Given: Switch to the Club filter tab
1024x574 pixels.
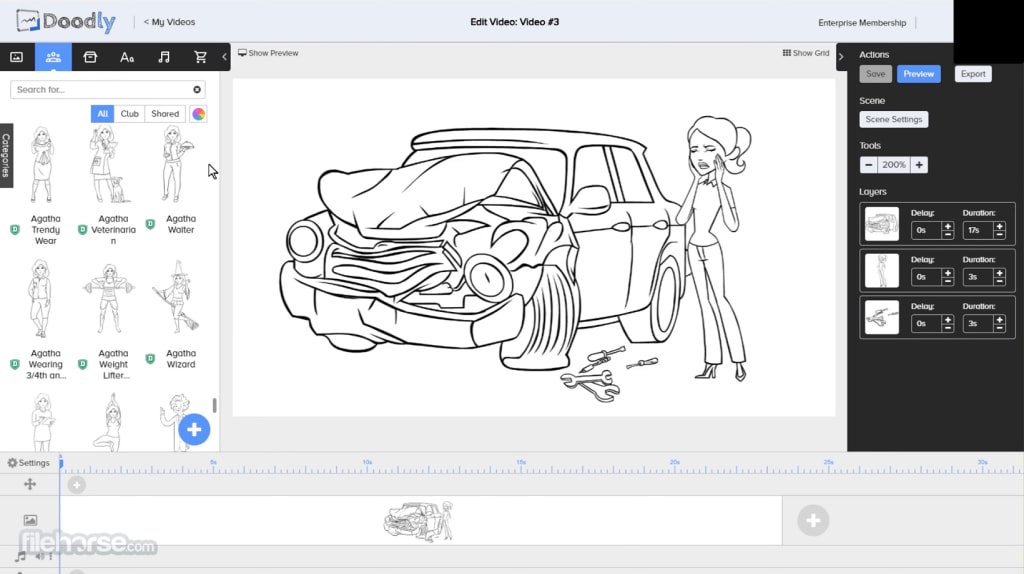Looking at the screenshot, I should tap(130, 114).
